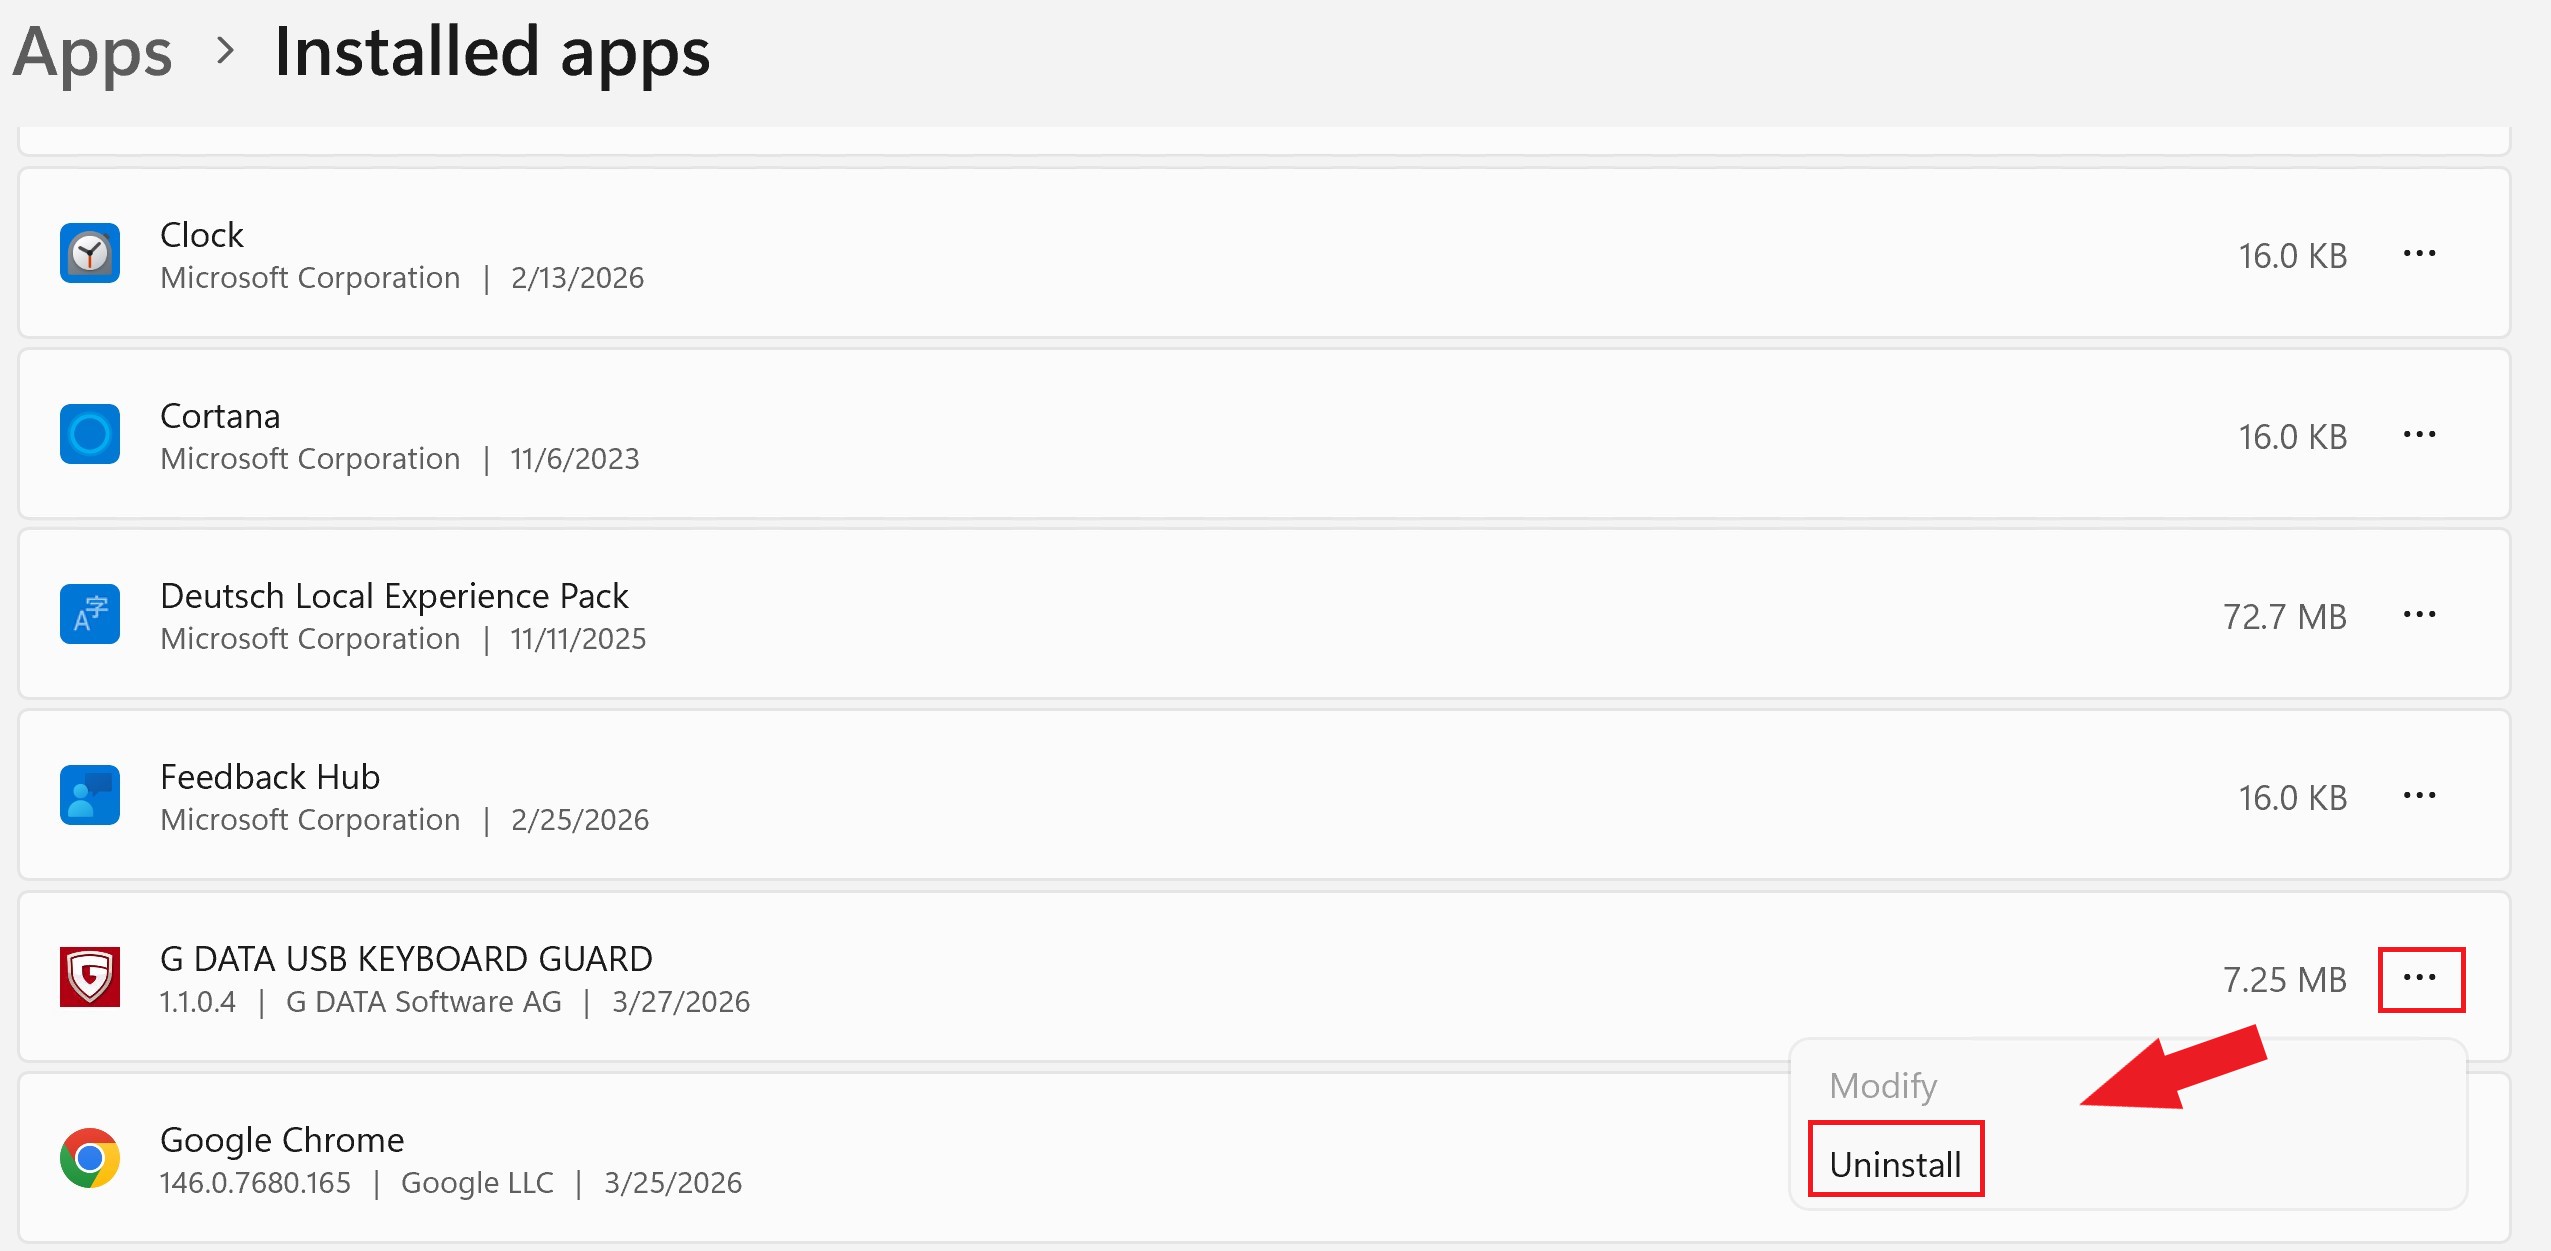
Task: Click the G DATA shield icon
Action: [90, 977]
